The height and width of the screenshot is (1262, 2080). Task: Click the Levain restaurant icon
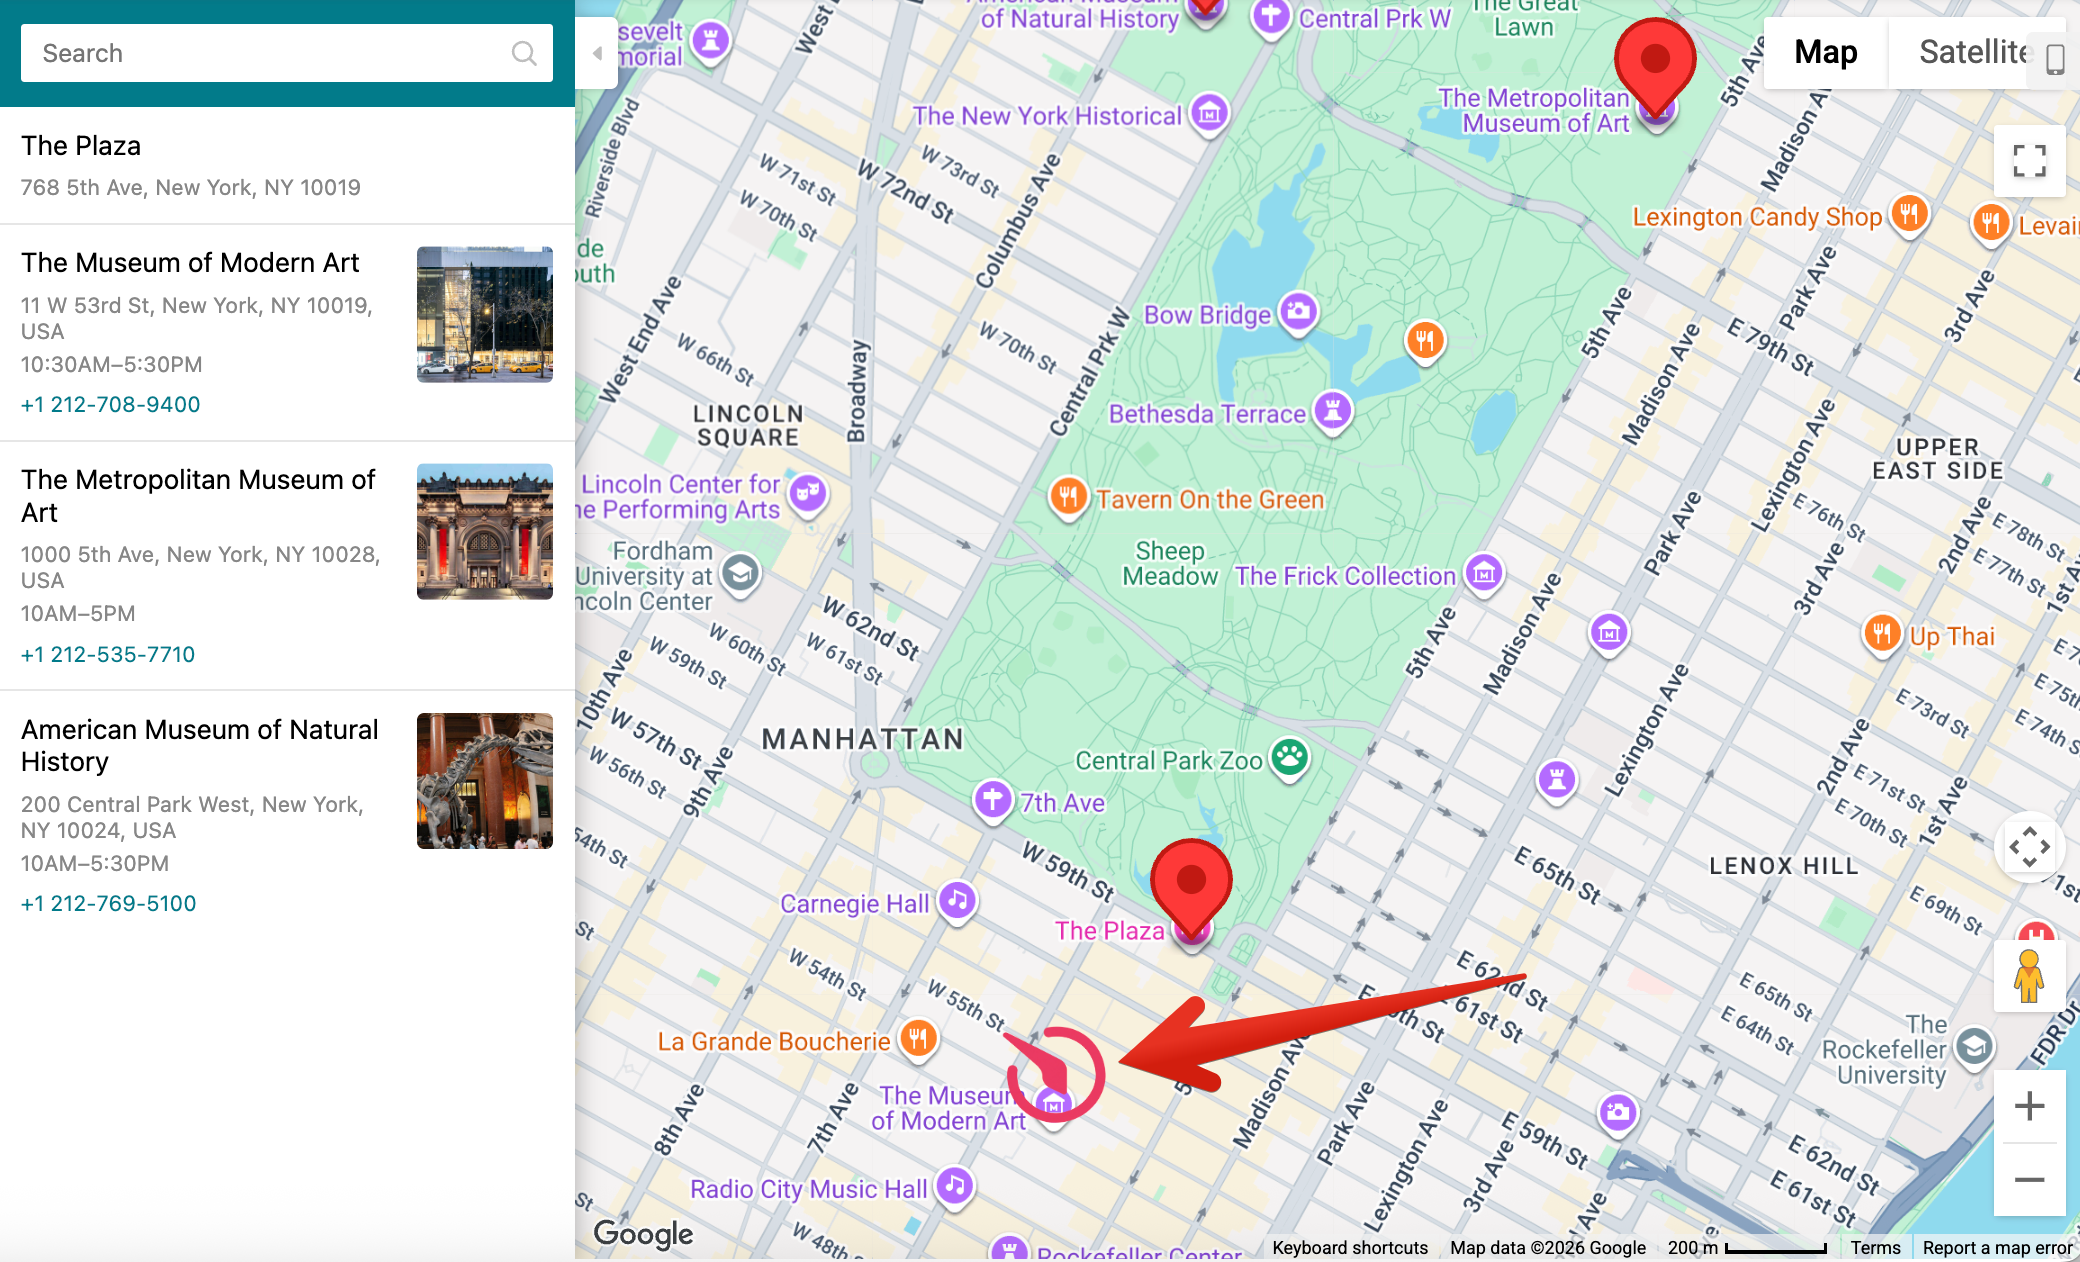[x=1991, y=223]
